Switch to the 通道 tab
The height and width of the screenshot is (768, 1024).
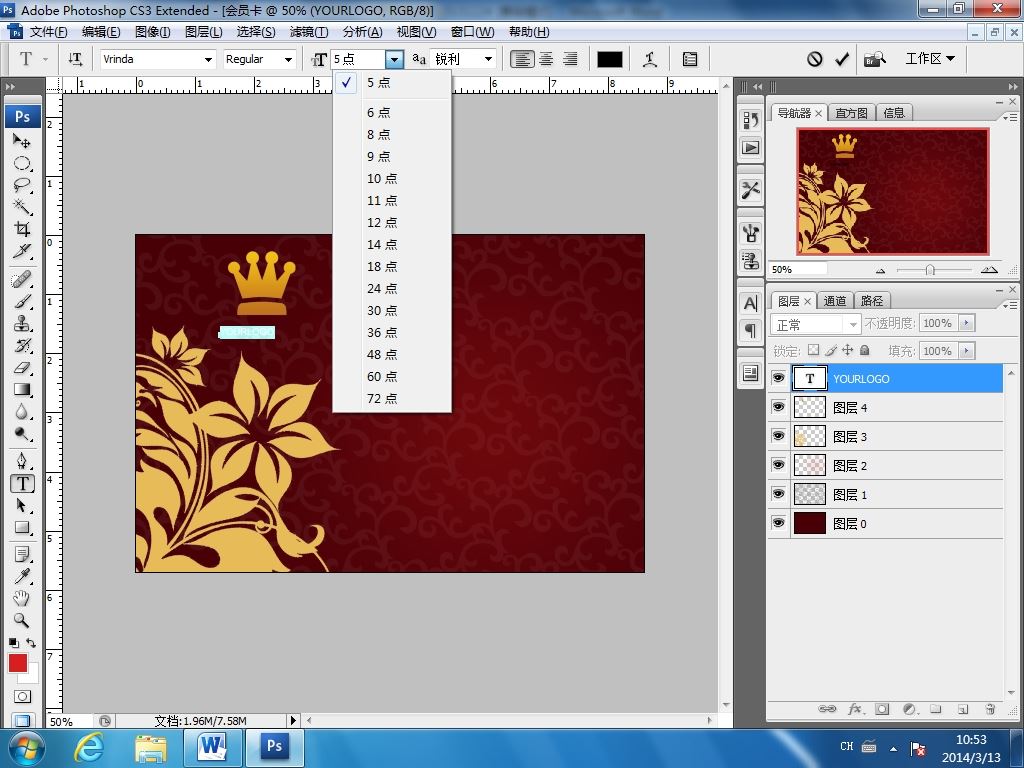click(835, 301)
